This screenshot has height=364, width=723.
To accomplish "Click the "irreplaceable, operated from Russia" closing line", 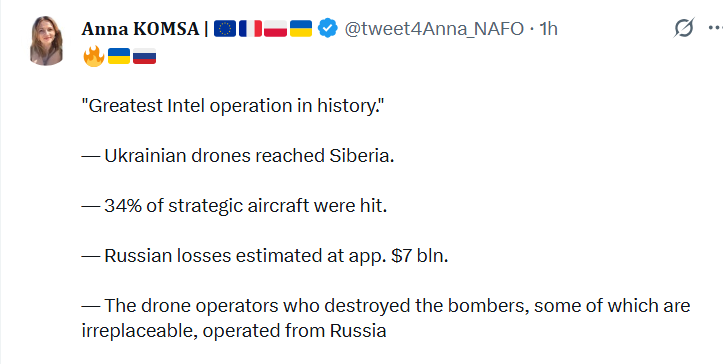I will [234, 331].
